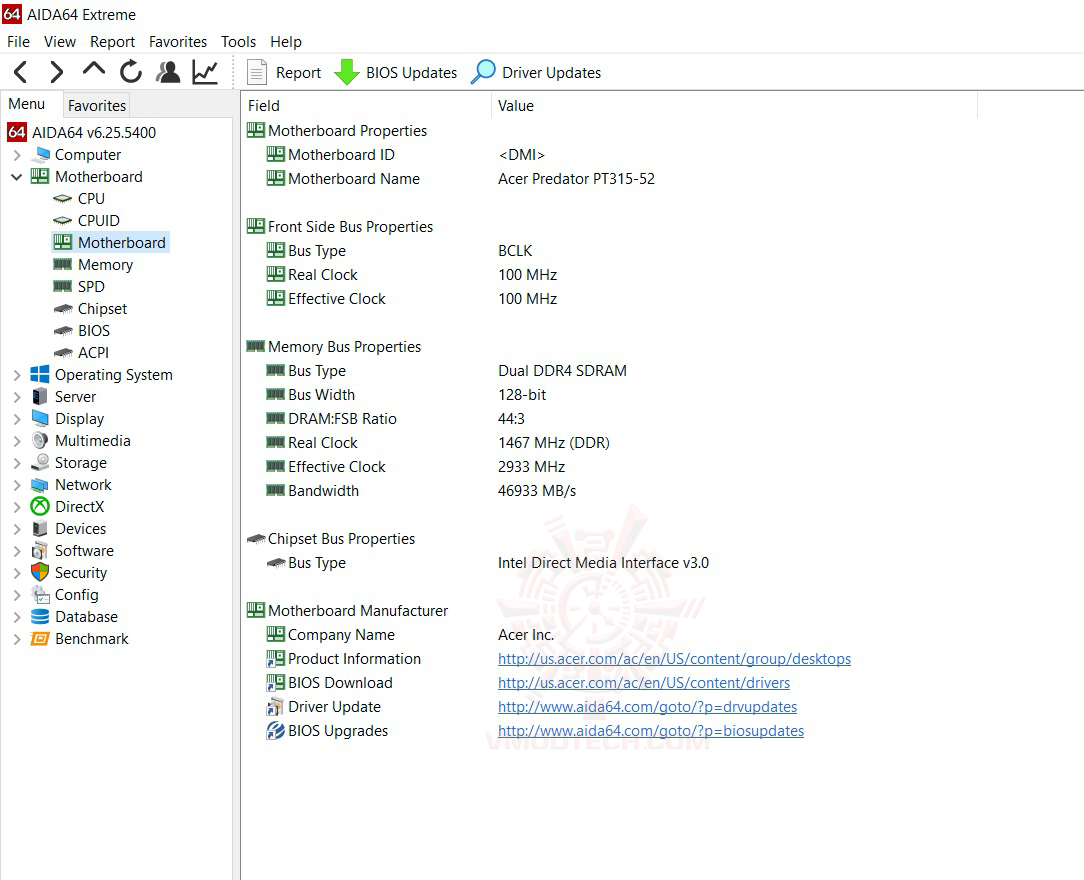The image size is (1084, 880).
Task: Click the up-level arrow toolbar icon
Action: [93, 71]
